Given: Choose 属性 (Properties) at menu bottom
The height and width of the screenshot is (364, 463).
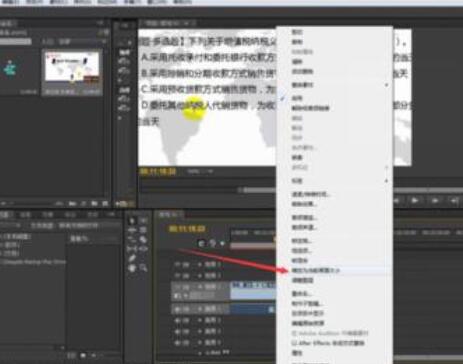Looking at the screenshot, I should click(x=297, y=353).
